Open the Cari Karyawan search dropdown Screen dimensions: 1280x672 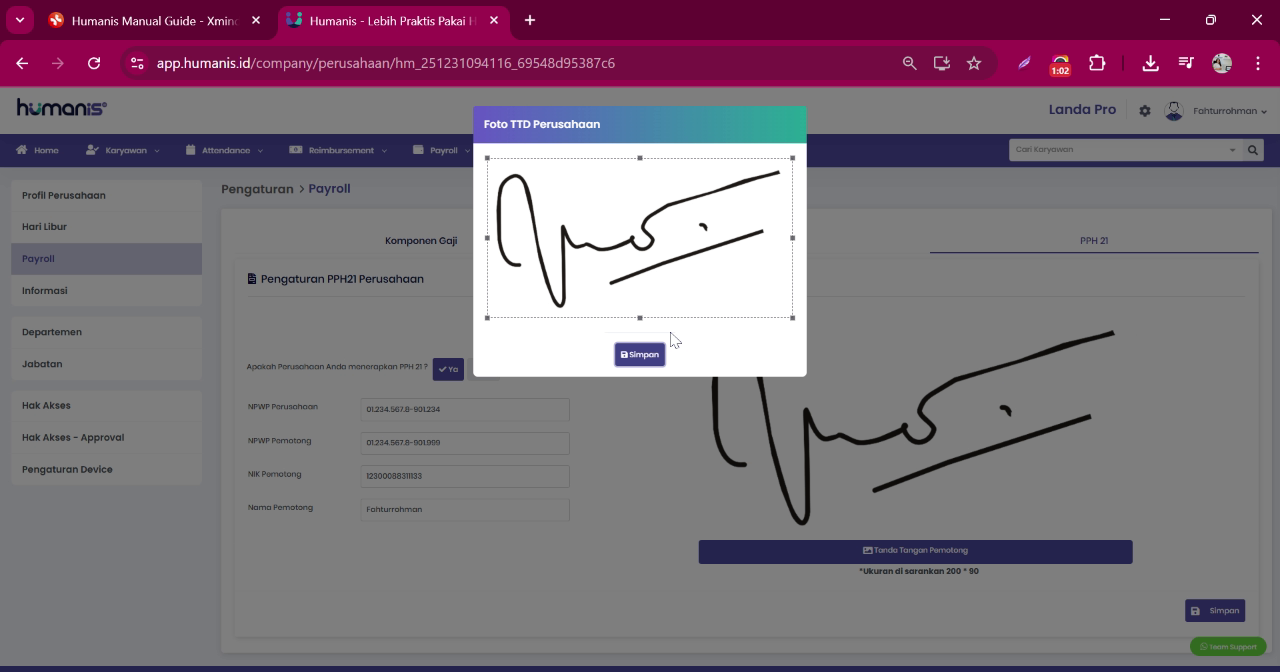pyautogui.click(x=1125, y=150)
